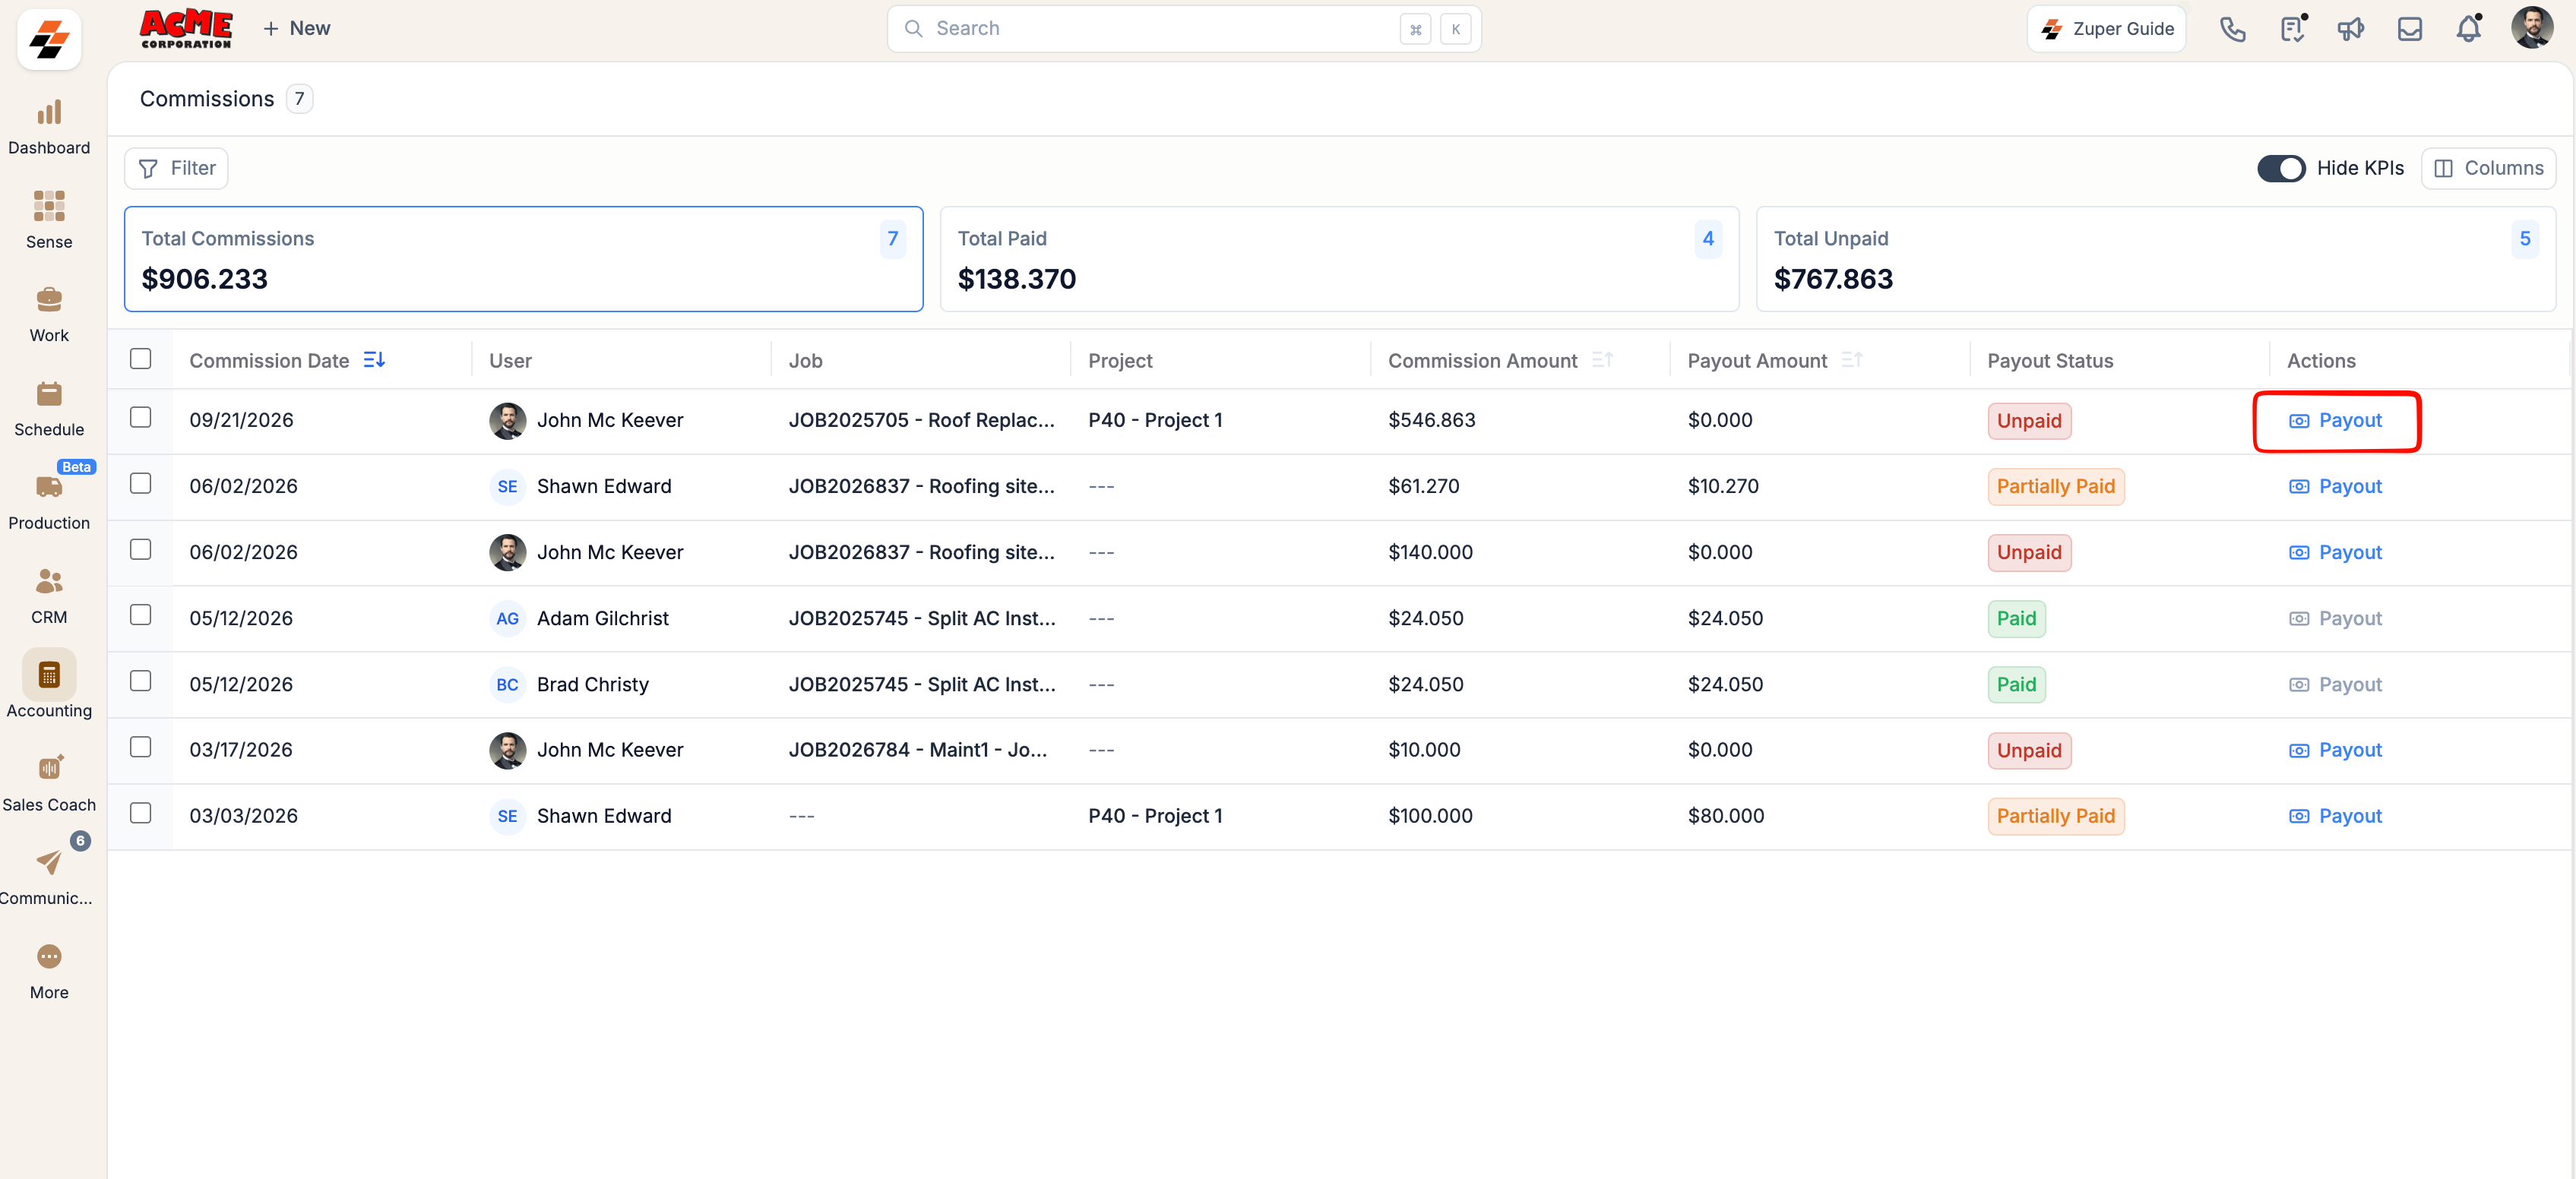Sort by Payout Amount icon

[1852, 360]
